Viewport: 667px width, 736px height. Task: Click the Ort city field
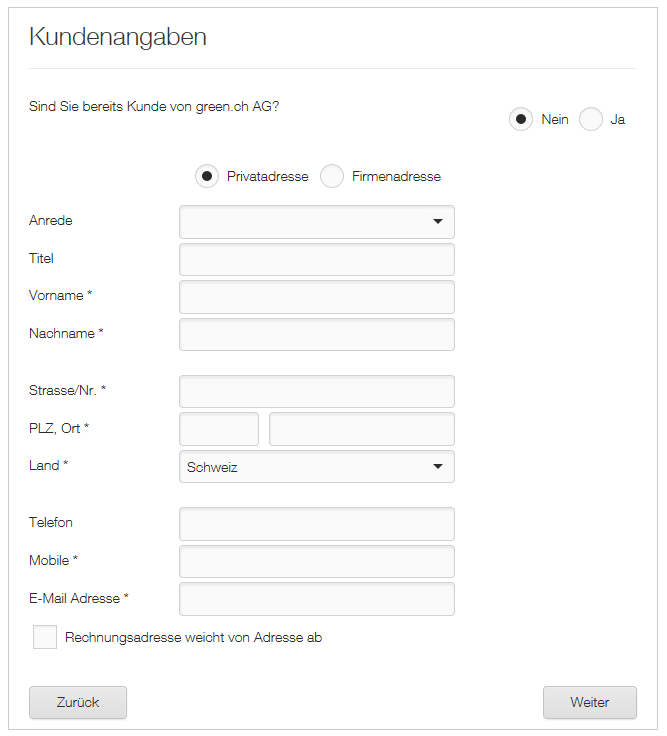tap(361, 429)
